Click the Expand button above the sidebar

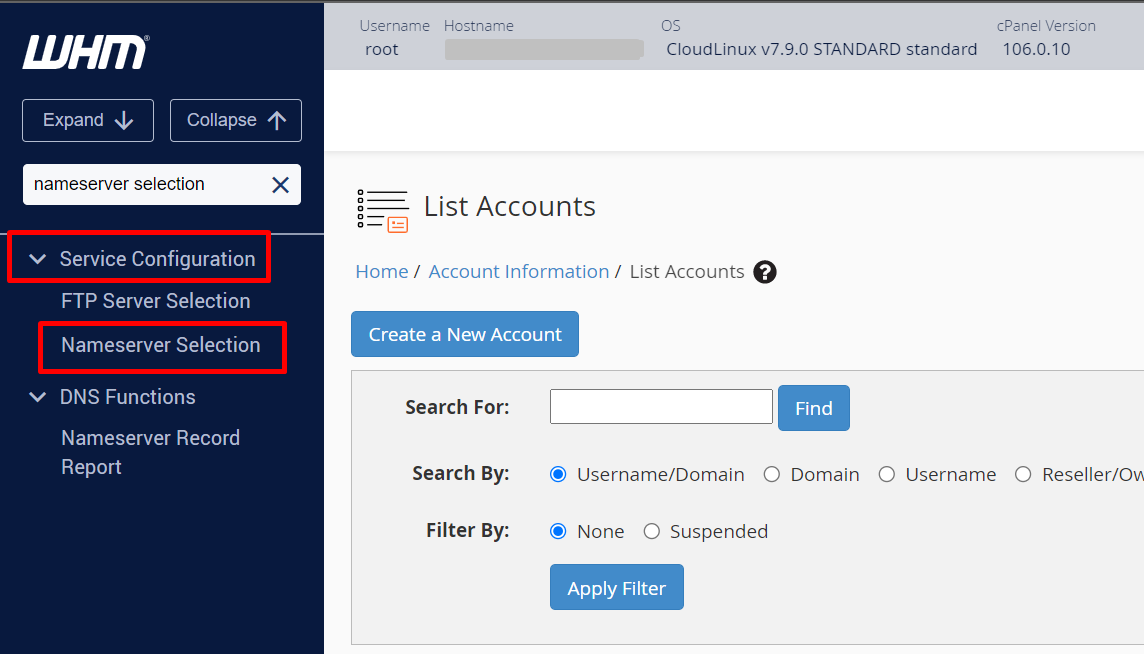tap(87, 119)
